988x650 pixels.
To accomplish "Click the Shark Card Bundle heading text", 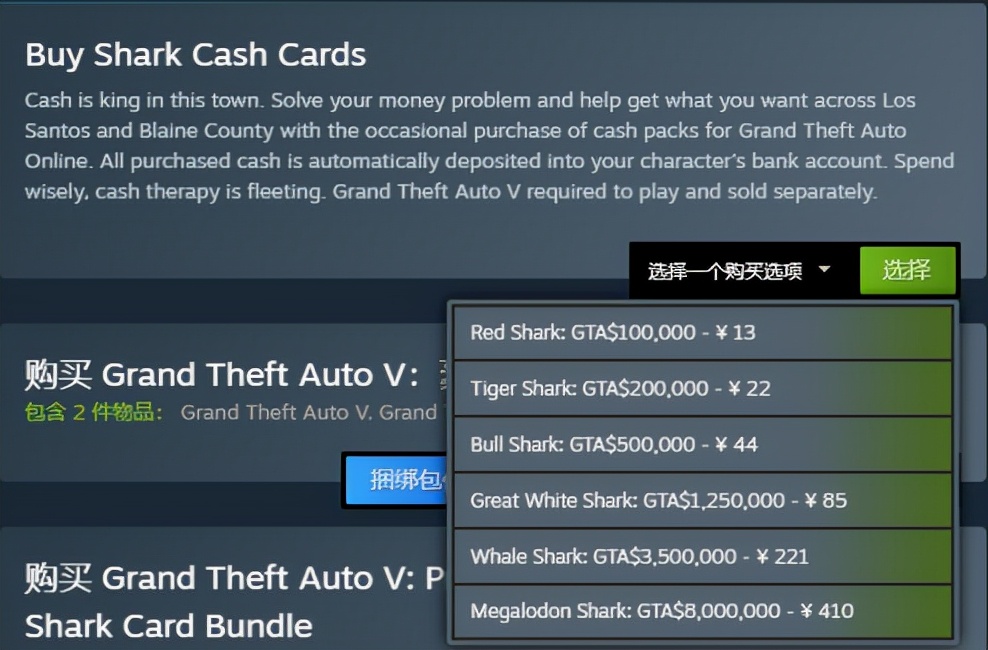I will pos(168,626).
